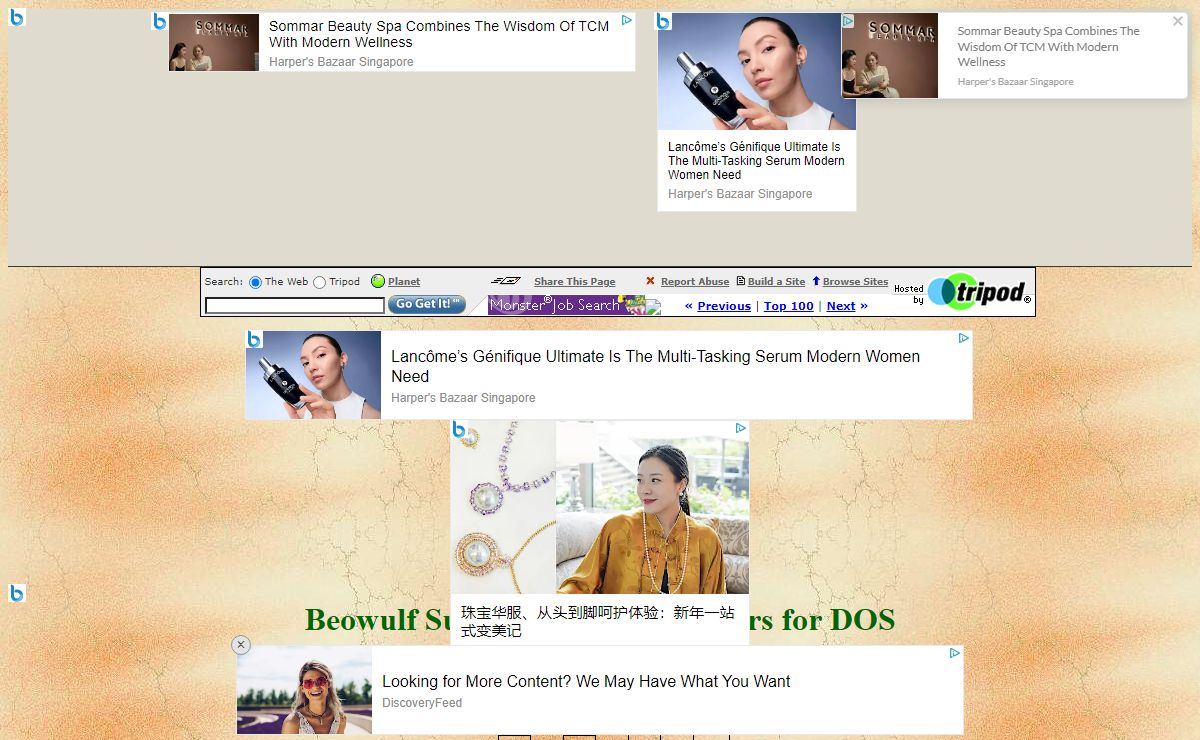Viewport: 1200px width, 740px height.
Task: Open AdChoices on the square Lancôme ad
Action: point(848,20)
